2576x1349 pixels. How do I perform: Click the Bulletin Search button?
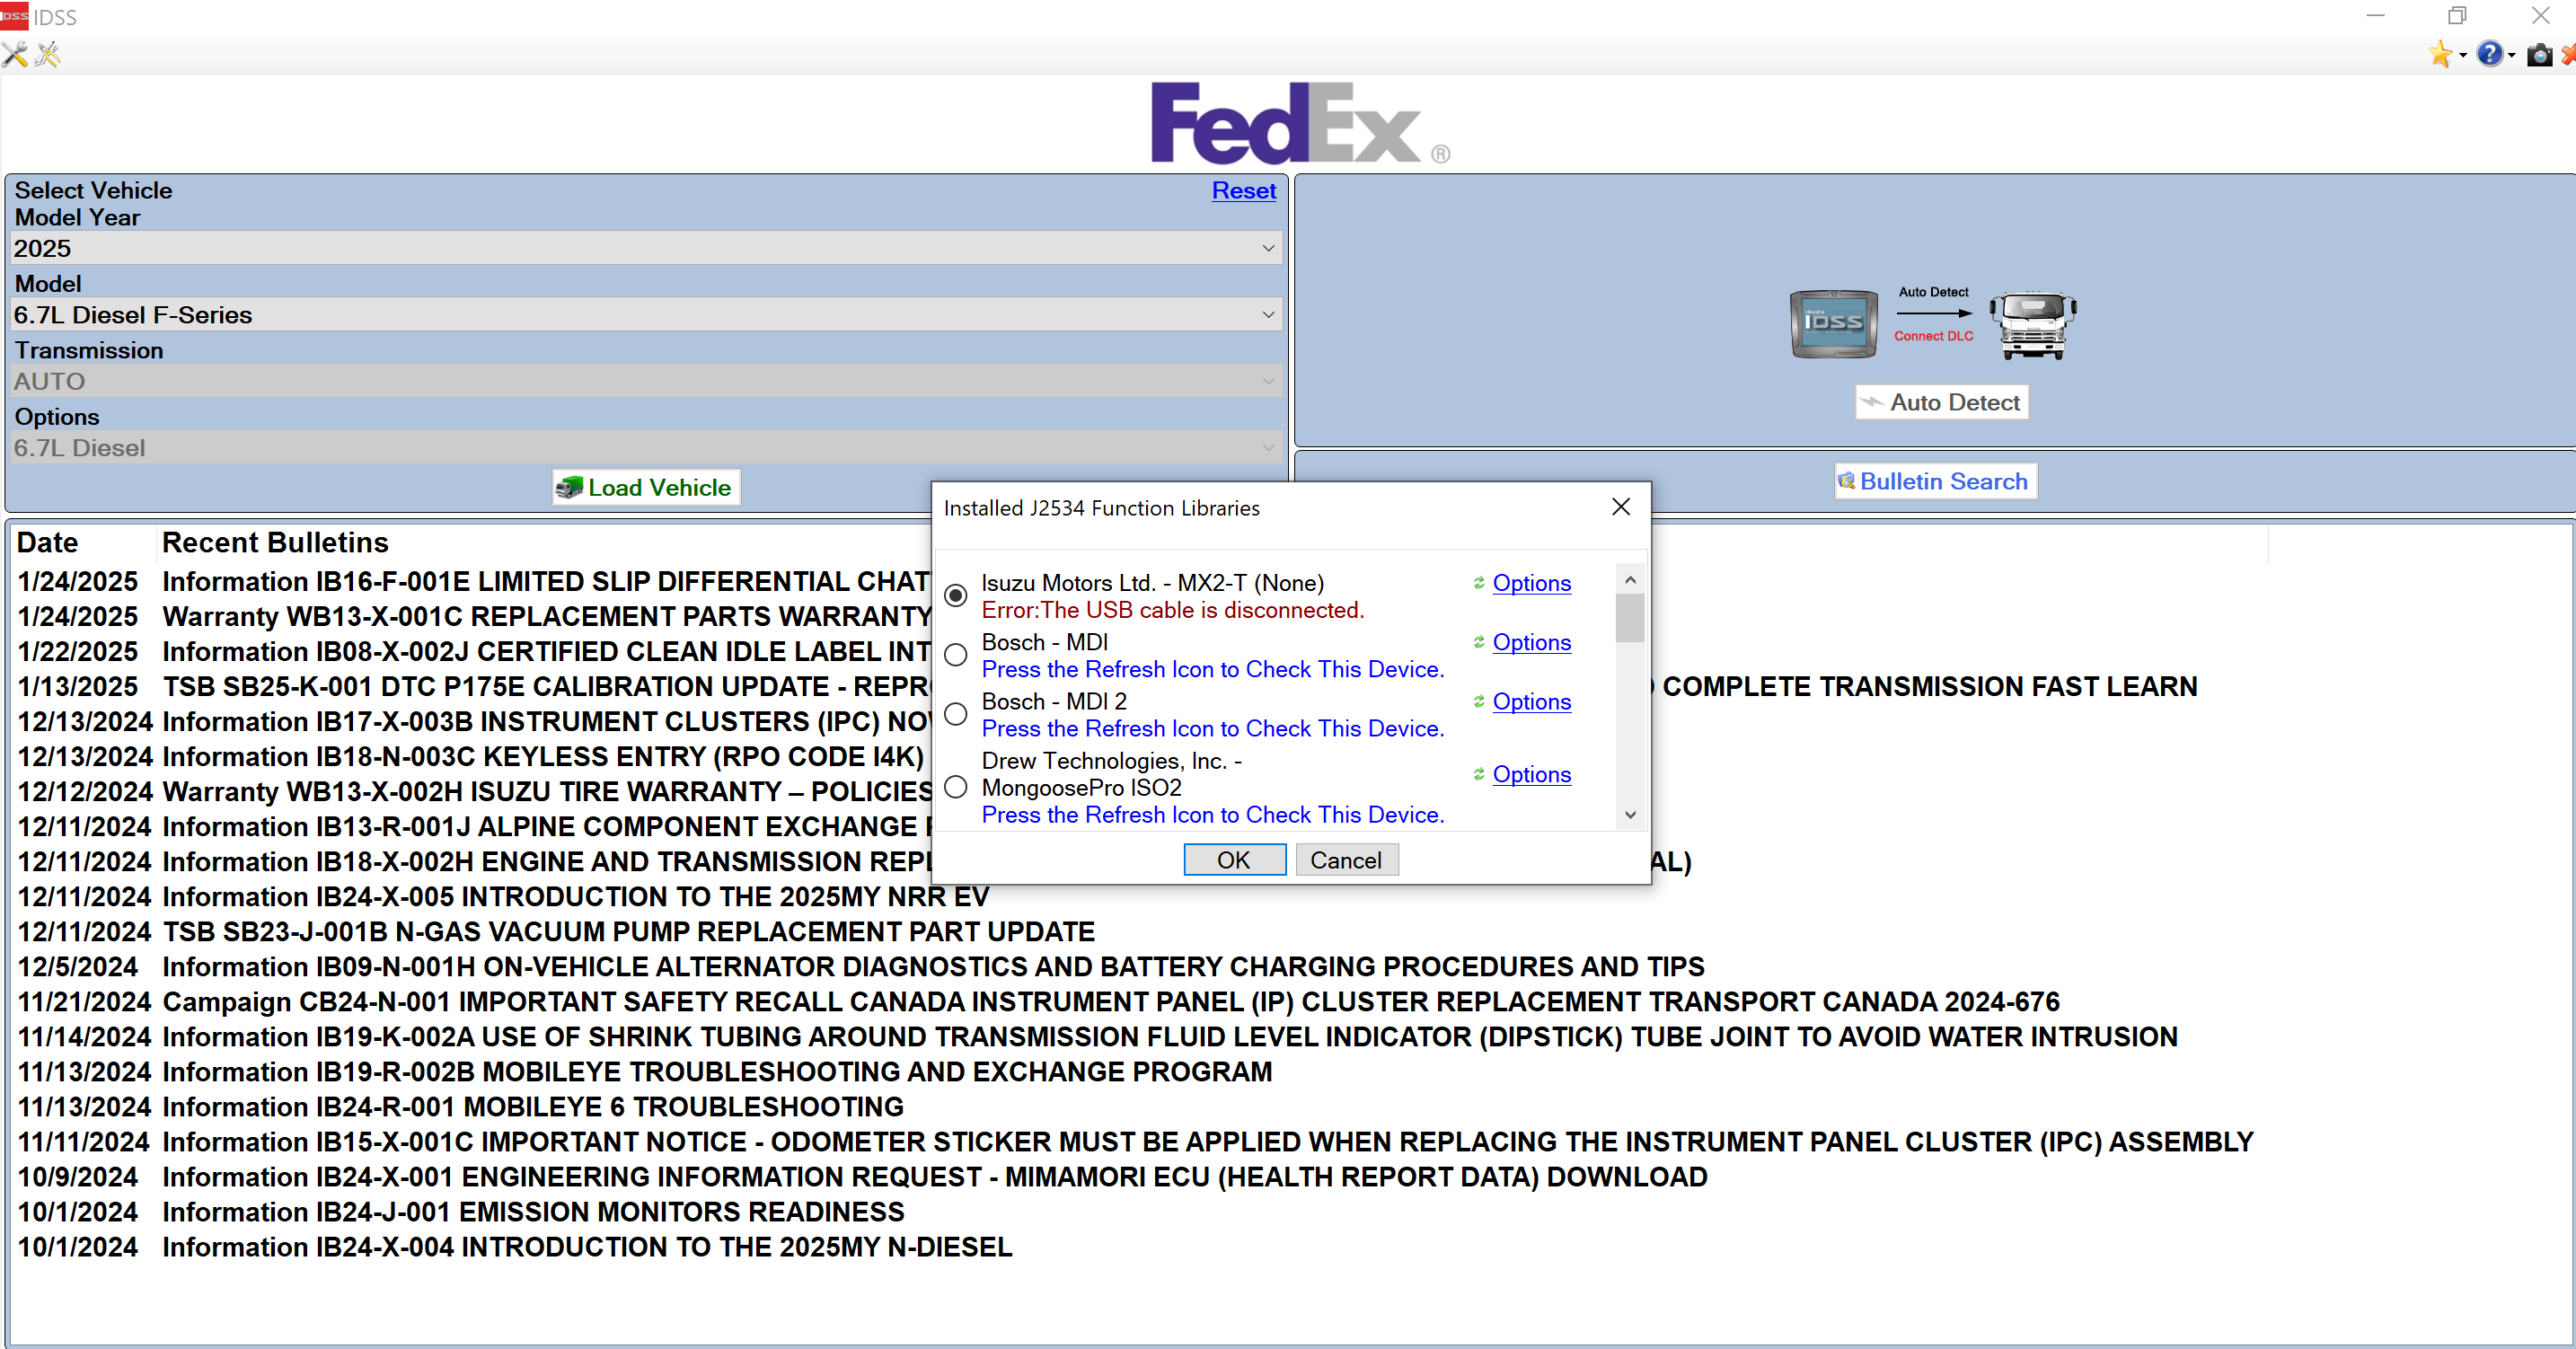(1934, 481)
